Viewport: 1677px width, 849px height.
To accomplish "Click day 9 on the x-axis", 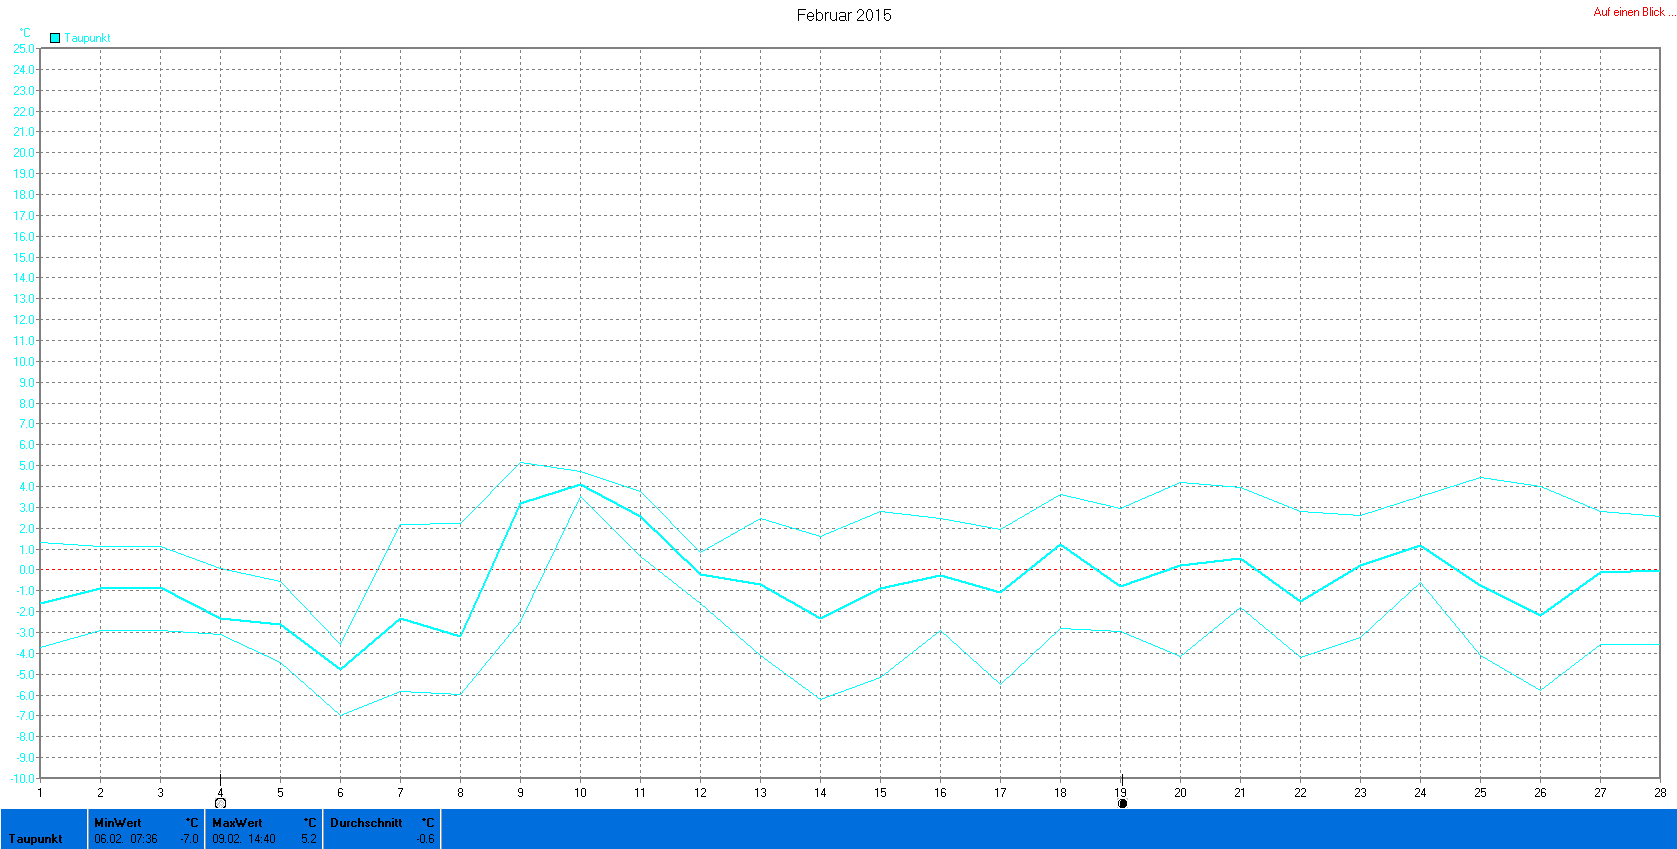I will click(520, 792).
